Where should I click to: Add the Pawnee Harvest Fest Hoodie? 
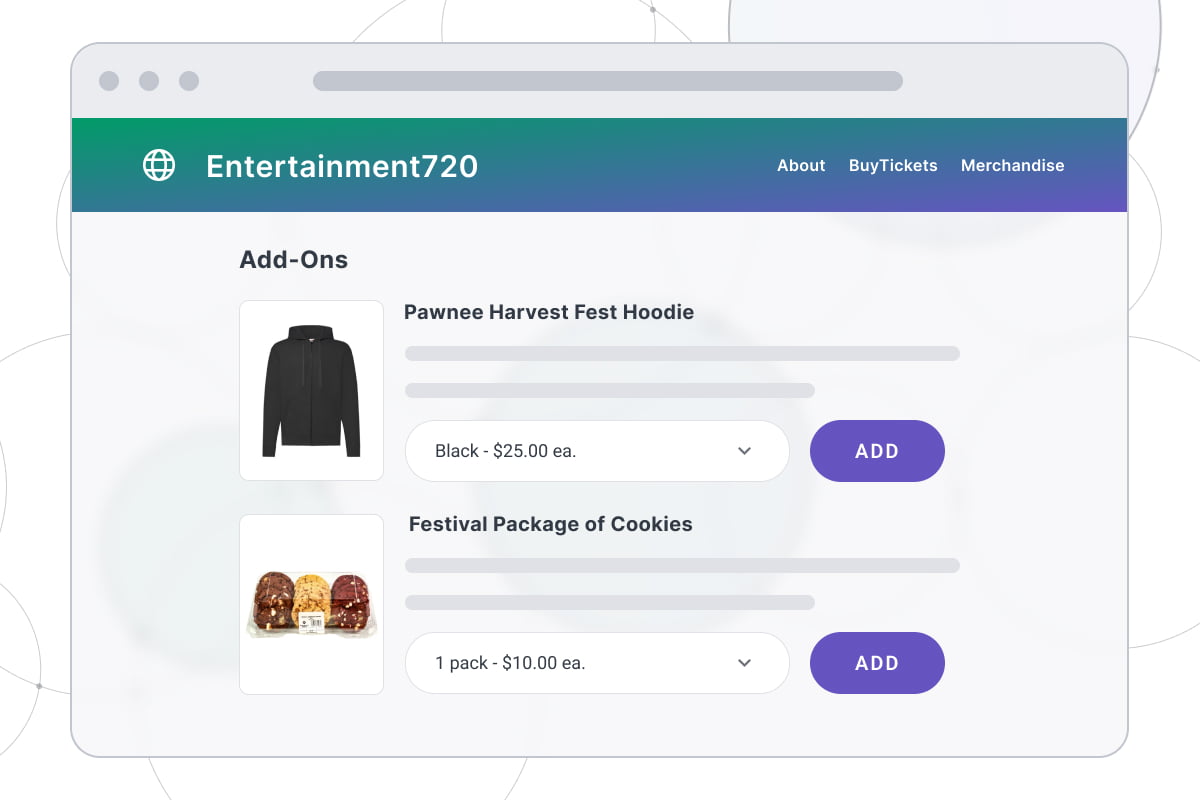pyautogui.click(x=877, y=451)
